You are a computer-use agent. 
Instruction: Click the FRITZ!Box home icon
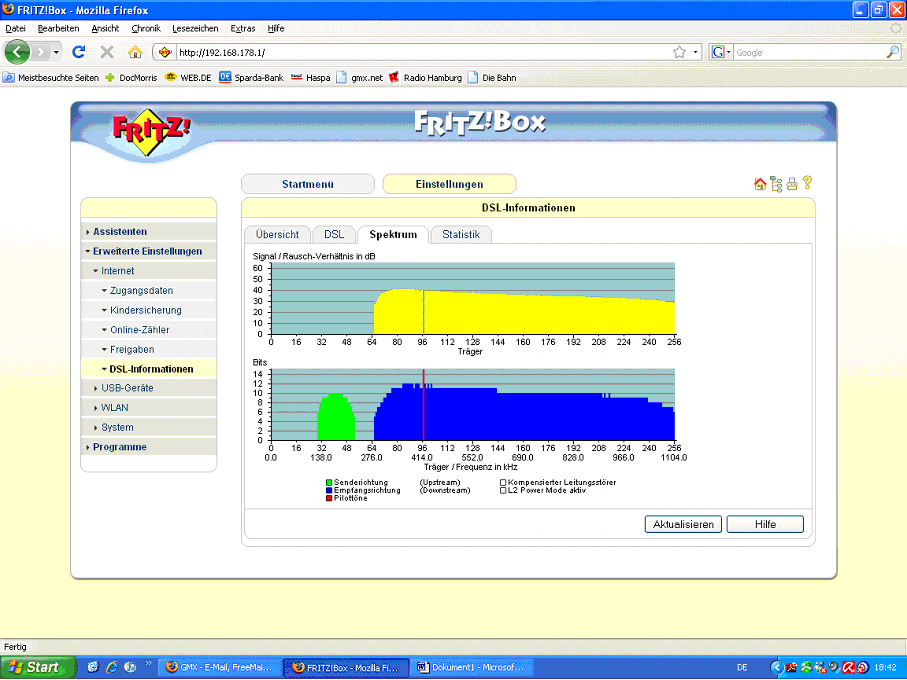pos(760,184)
